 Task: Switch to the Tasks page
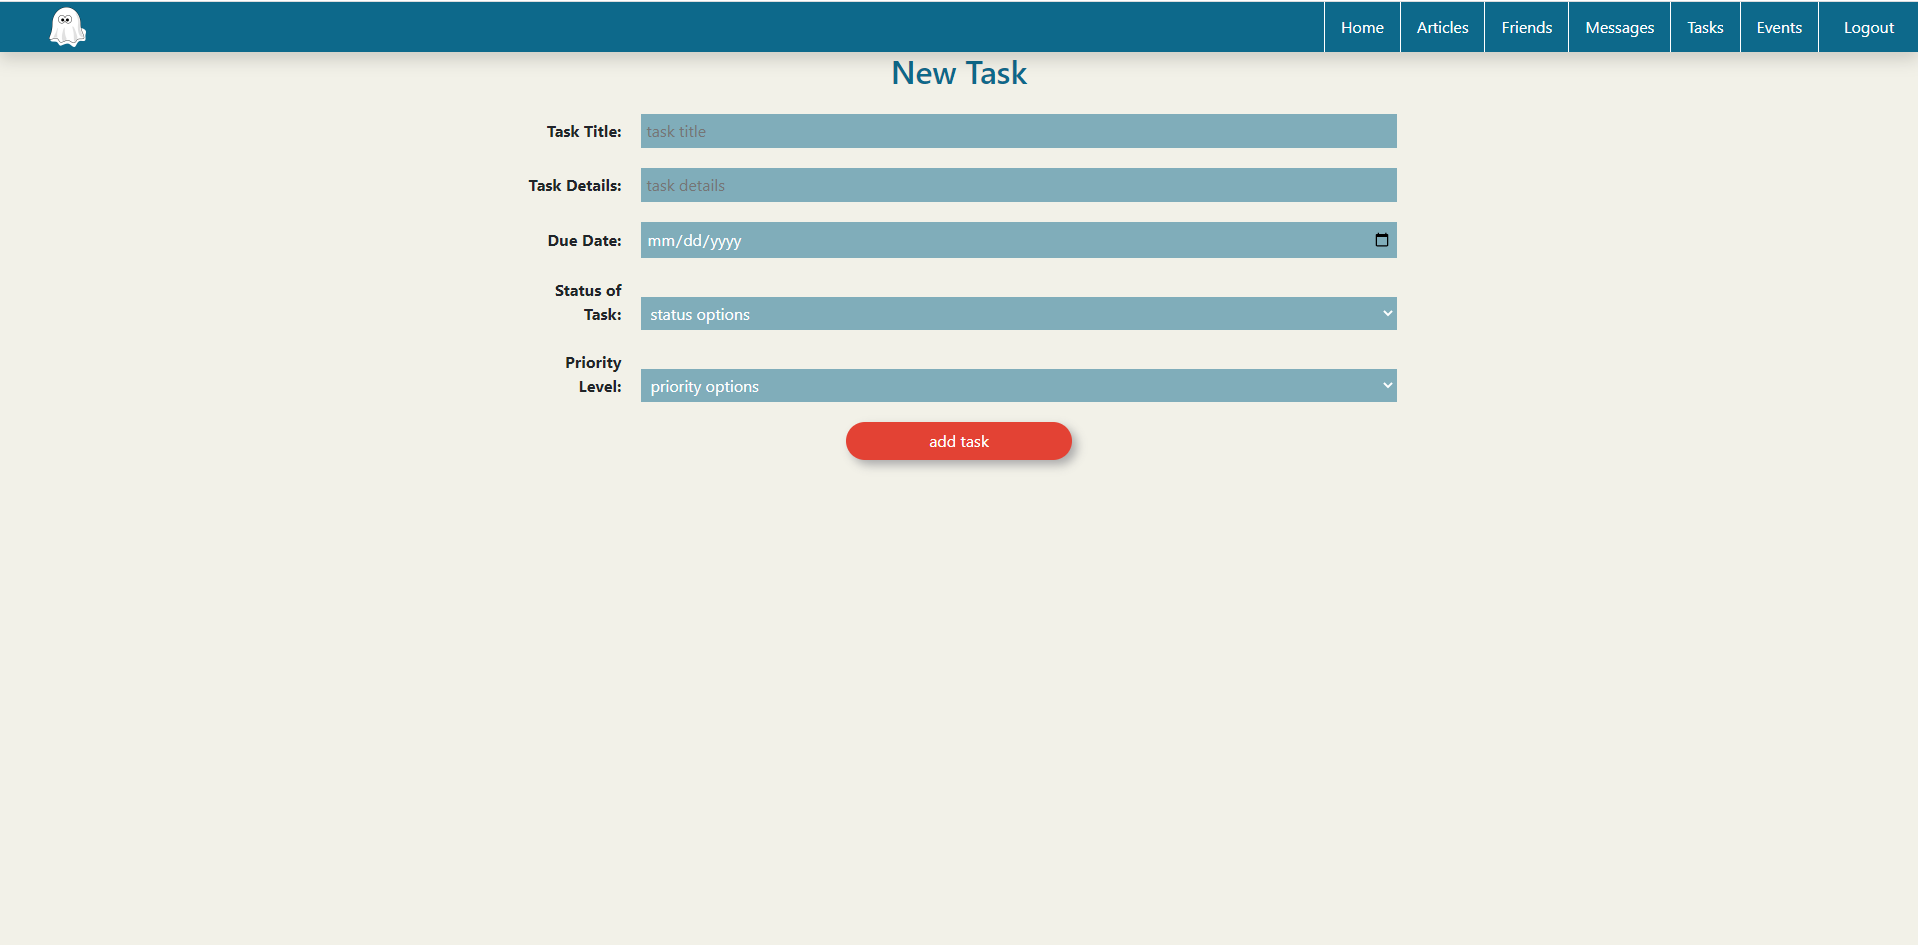coord(1705,27)
